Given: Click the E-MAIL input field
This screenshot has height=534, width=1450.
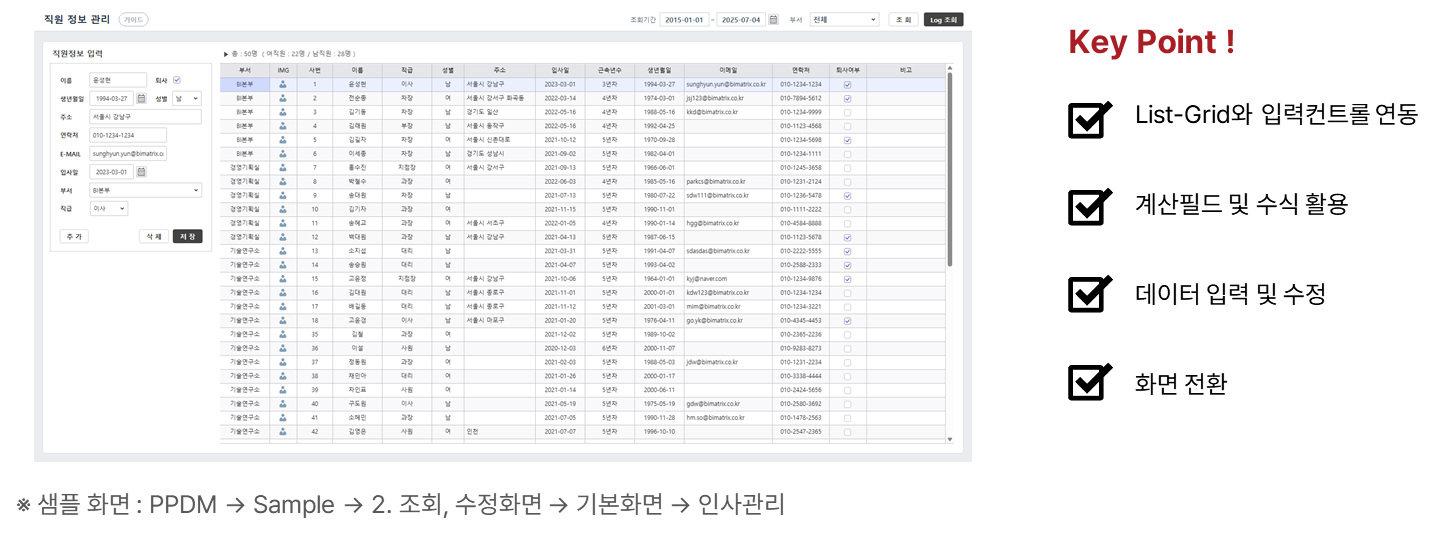Looking at the screenshot, I should pos(128,154).
